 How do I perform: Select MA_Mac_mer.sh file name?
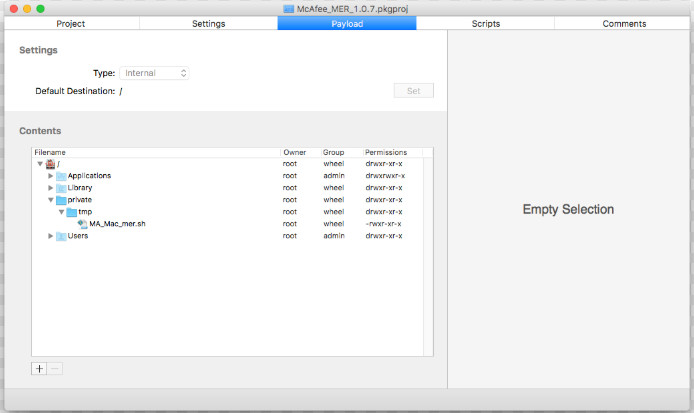tap(117, 224)
